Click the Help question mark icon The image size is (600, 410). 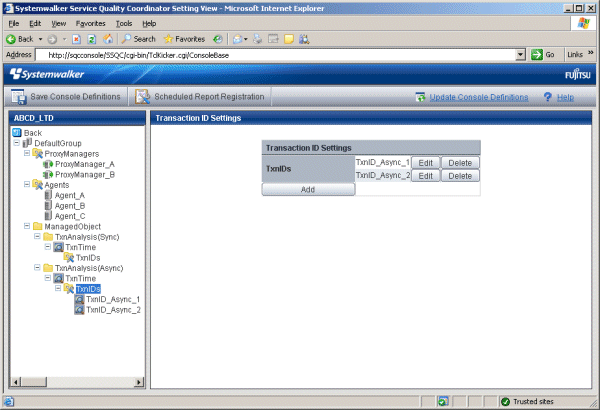(547, 97)
